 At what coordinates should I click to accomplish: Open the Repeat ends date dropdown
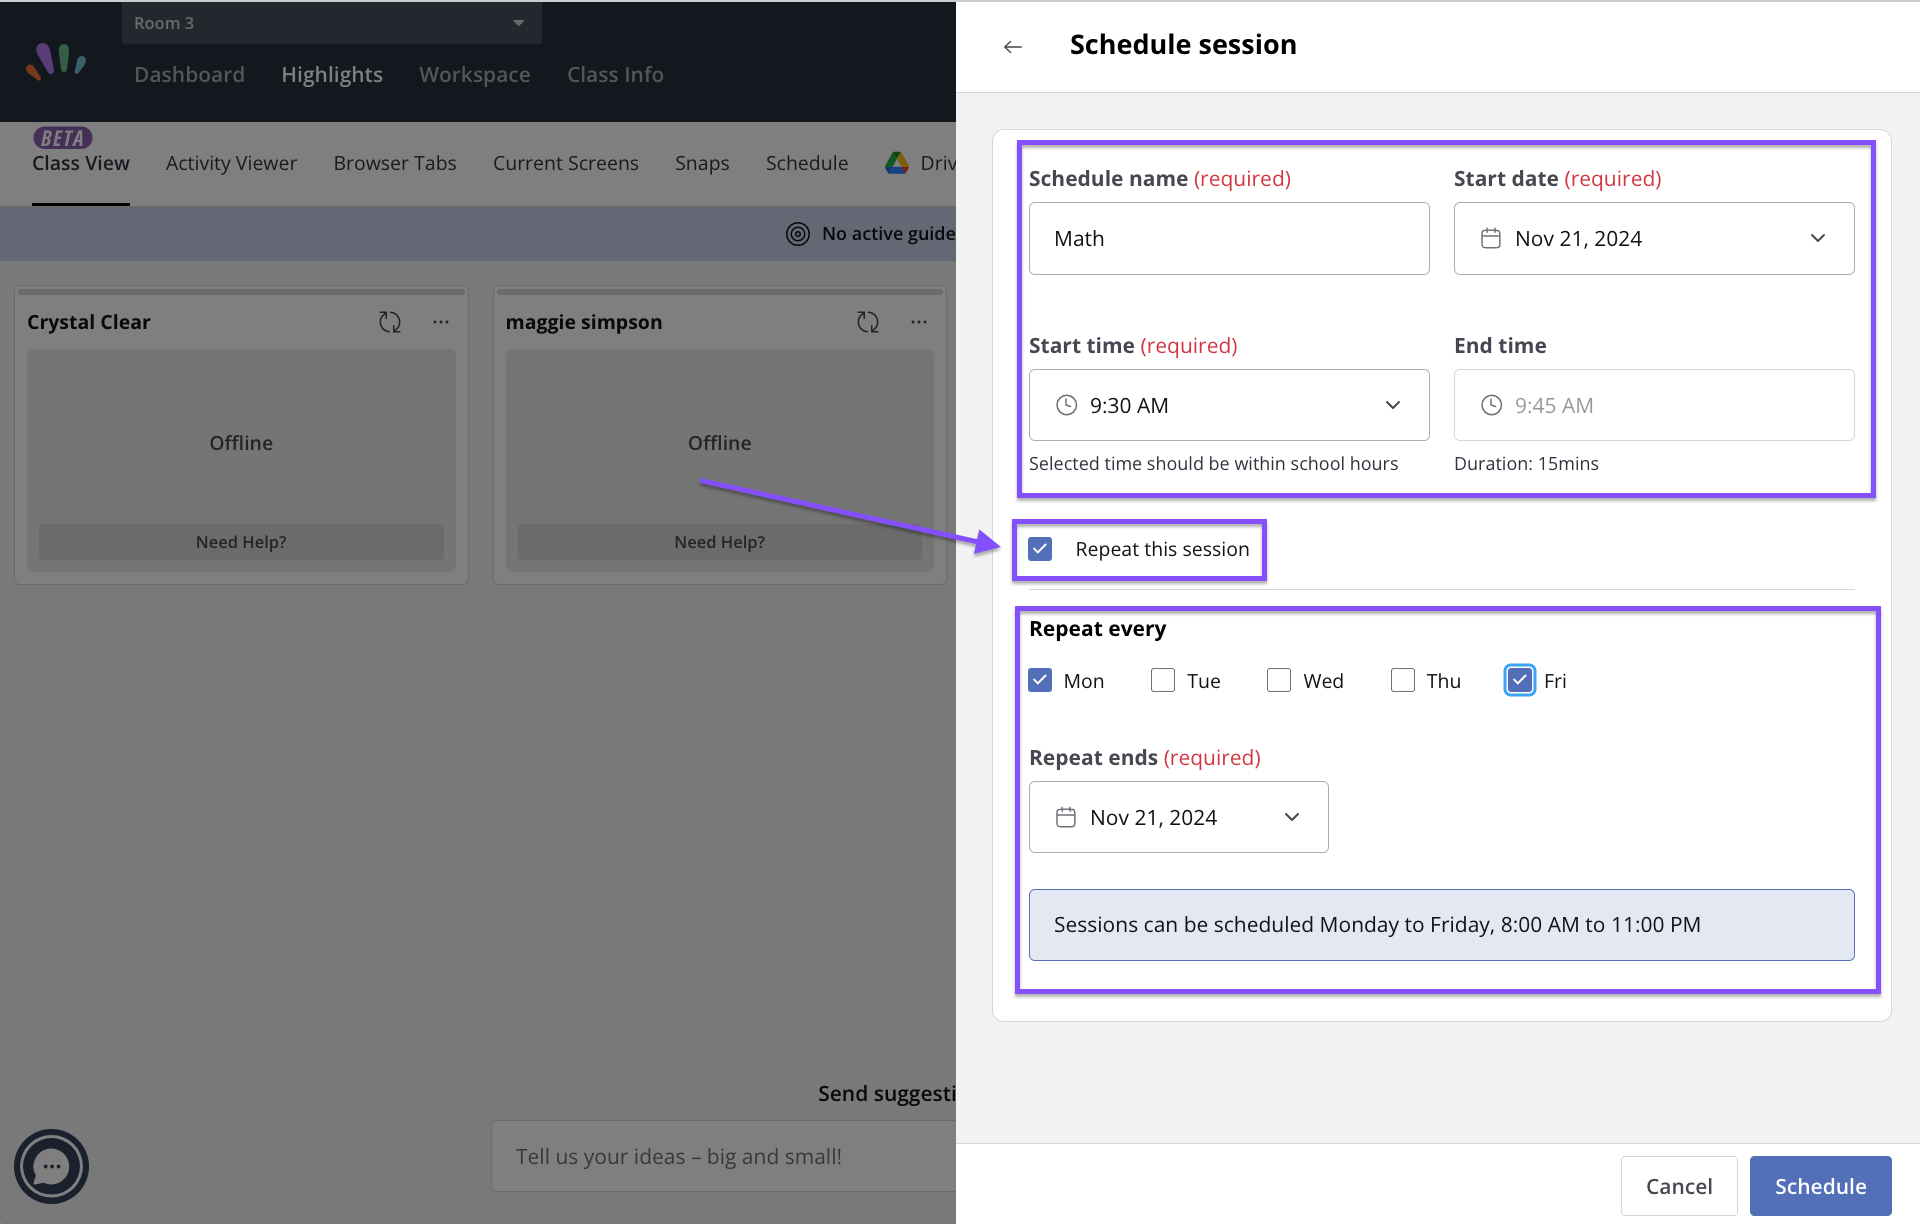[1179, 817]
